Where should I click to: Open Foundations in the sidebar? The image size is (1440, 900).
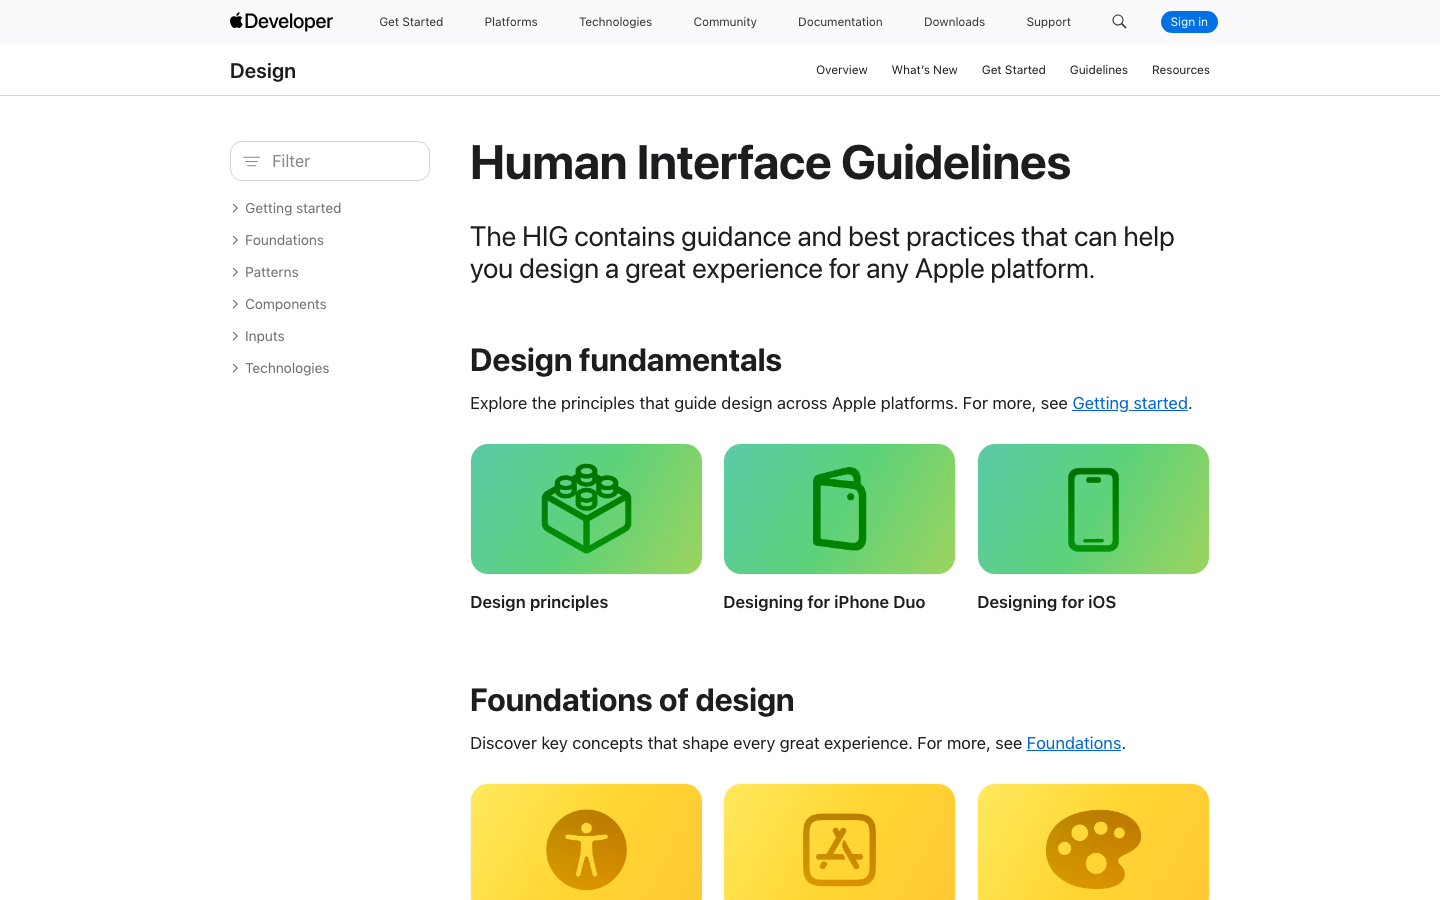point(284,240)
